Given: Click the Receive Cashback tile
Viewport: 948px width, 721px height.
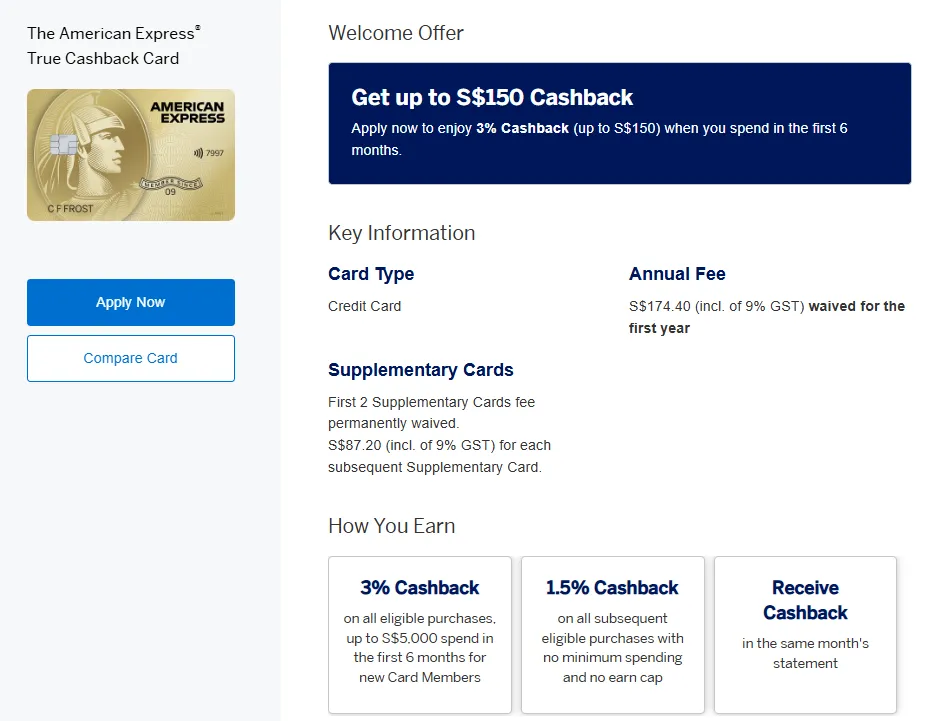Looking at the screenshot, I should click(x=805, y=635).
